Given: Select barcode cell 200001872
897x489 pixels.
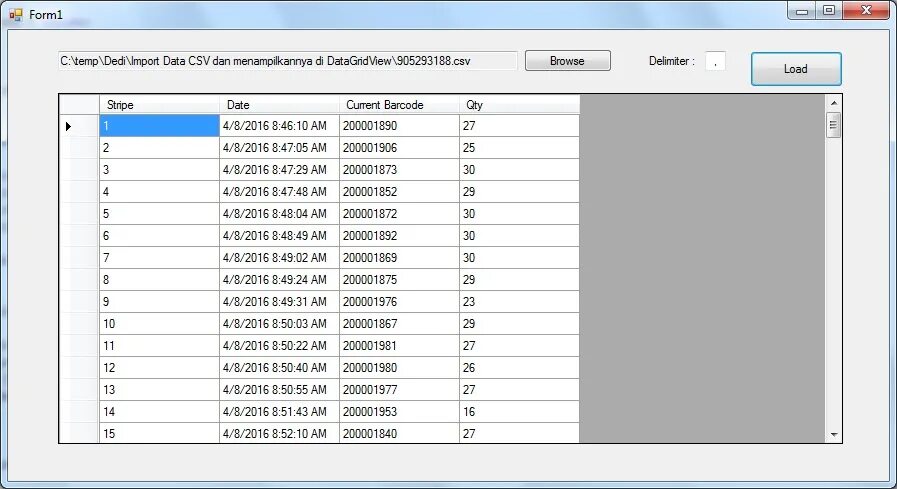Looking at the screenshot, I should (x=399, y=214).
